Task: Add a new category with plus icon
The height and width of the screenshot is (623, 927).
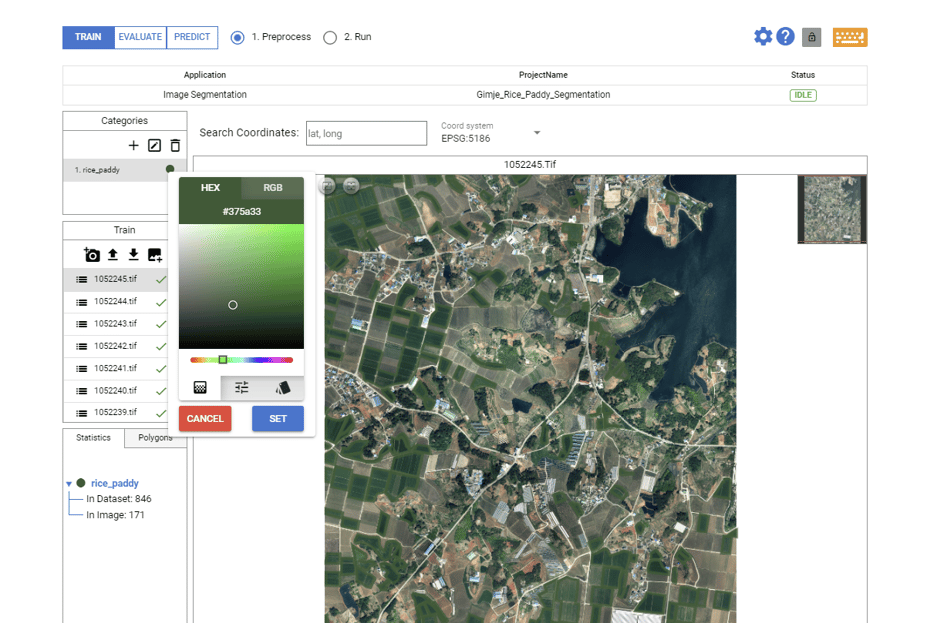Action: click(x=134, y=146)
